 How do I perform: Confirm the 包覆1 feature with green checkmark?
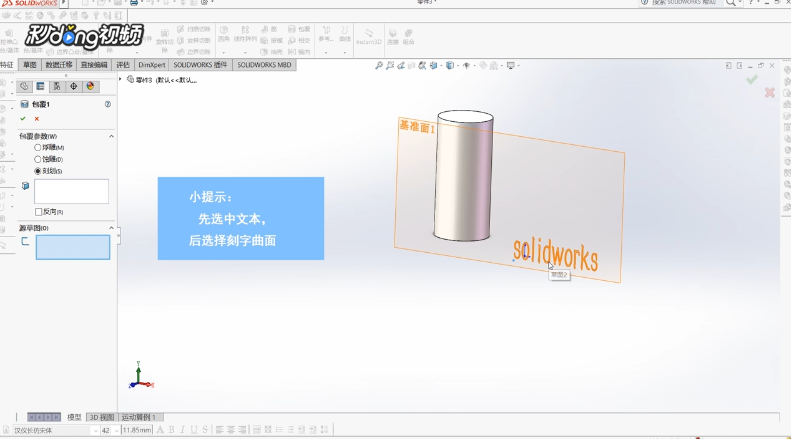tap(23, 119)
